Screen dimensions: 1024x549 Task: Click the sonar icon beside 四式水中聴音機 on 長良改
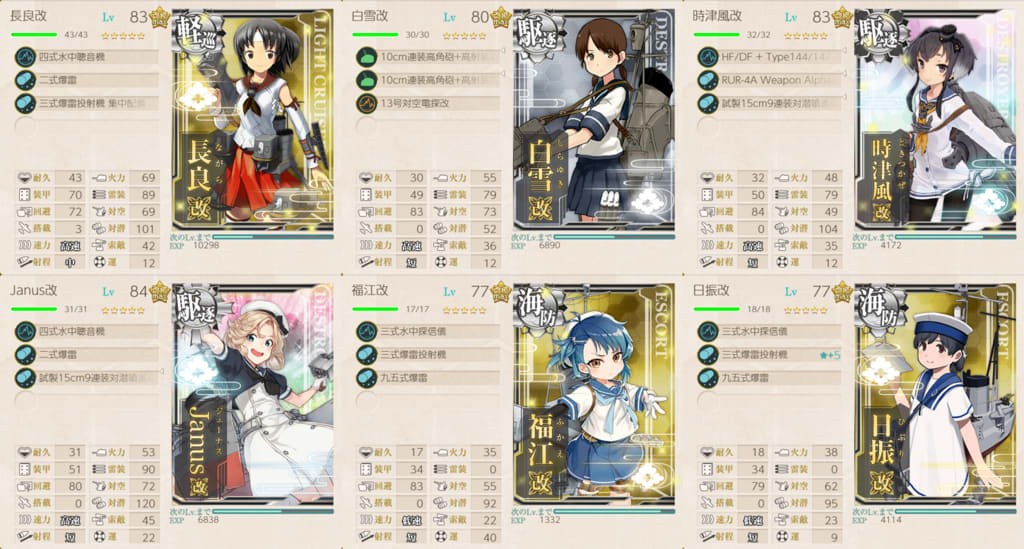(25, 57)
